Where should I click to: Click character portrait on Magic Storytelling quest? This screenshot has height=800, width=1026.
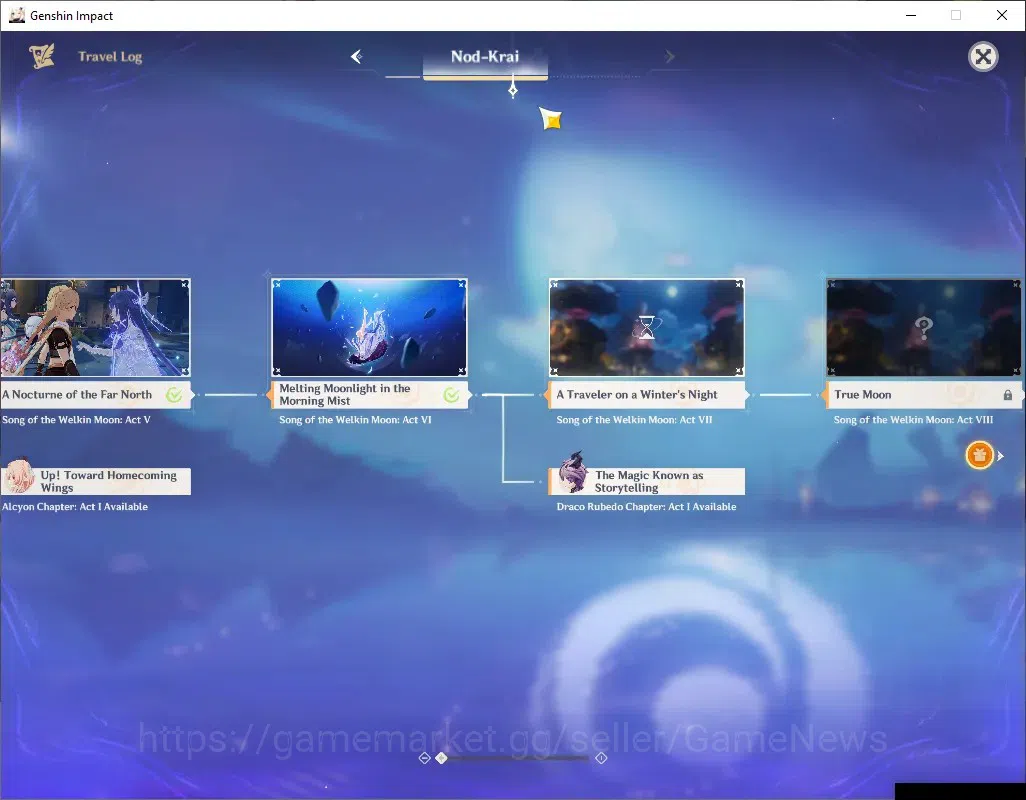pyautogui.click(x=573, y=472)
